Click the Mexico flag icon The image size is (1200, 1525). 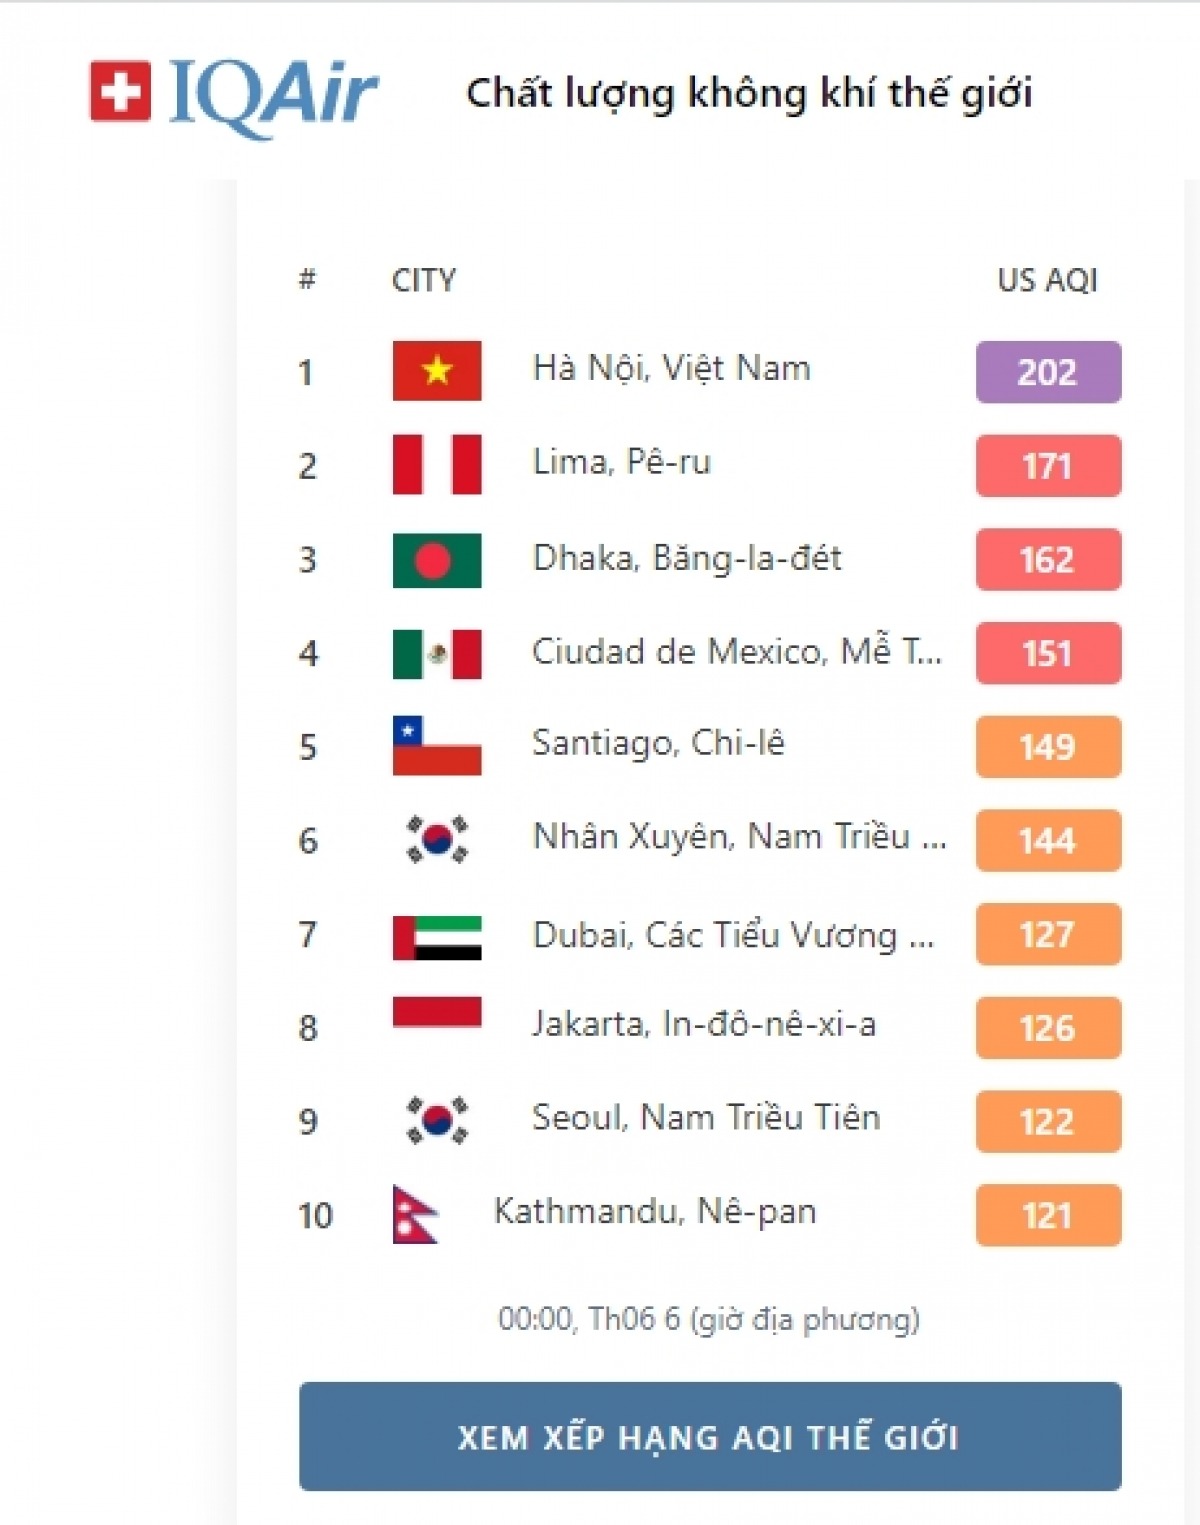437,654
